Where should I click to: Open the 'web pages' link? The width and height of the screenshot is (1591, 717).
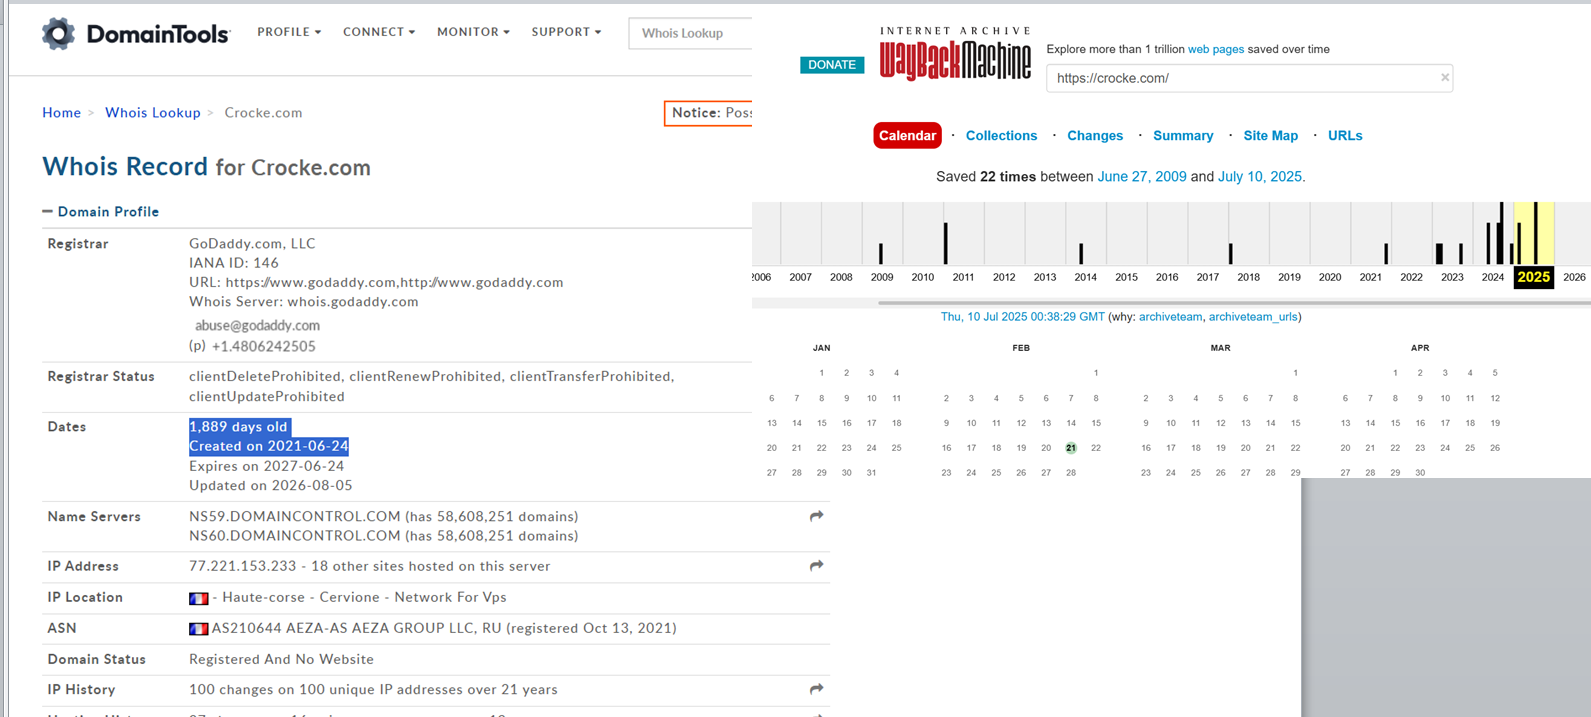pos(1215,49)
